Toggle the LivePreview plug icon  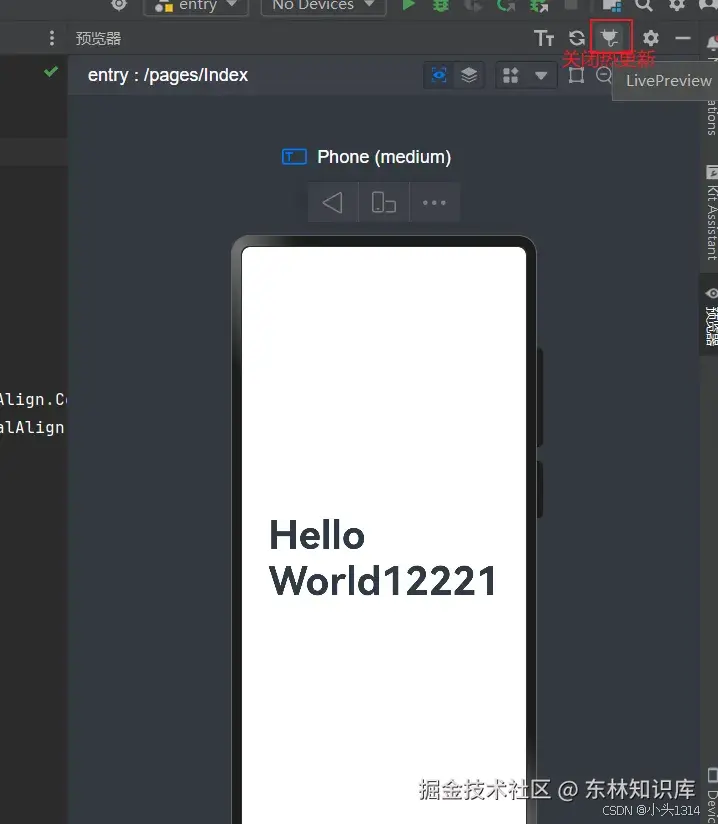pos(610,37)
